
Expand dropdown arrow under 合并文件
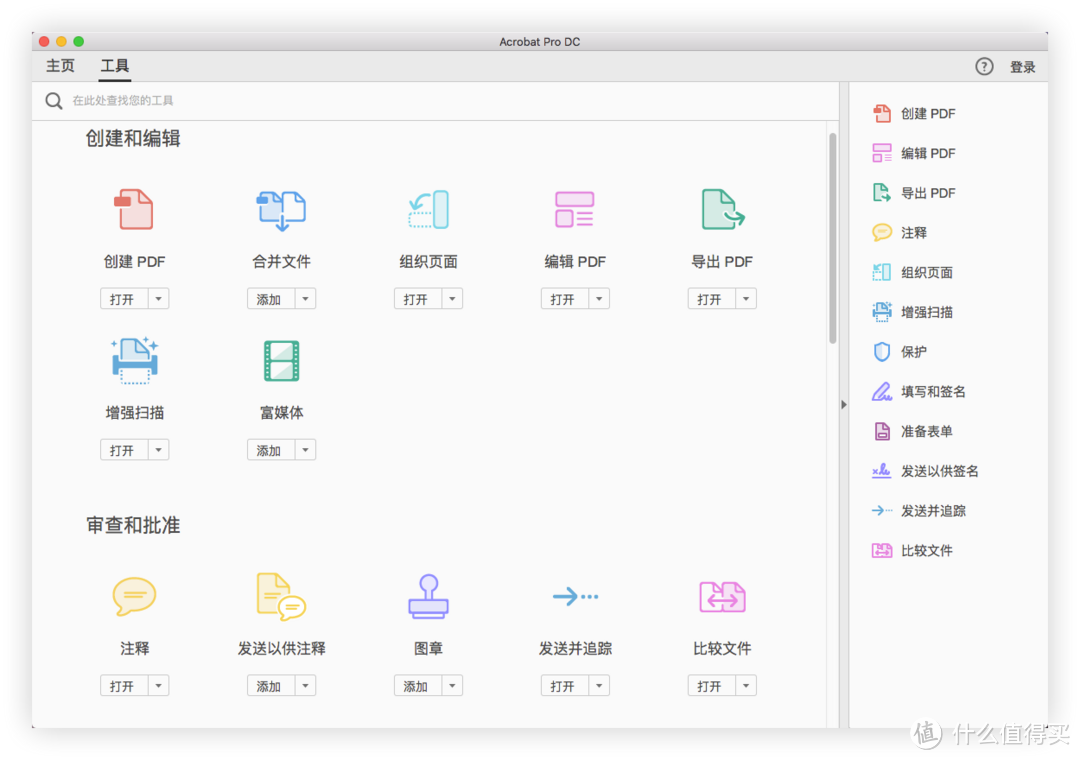(x=305, y=299)
